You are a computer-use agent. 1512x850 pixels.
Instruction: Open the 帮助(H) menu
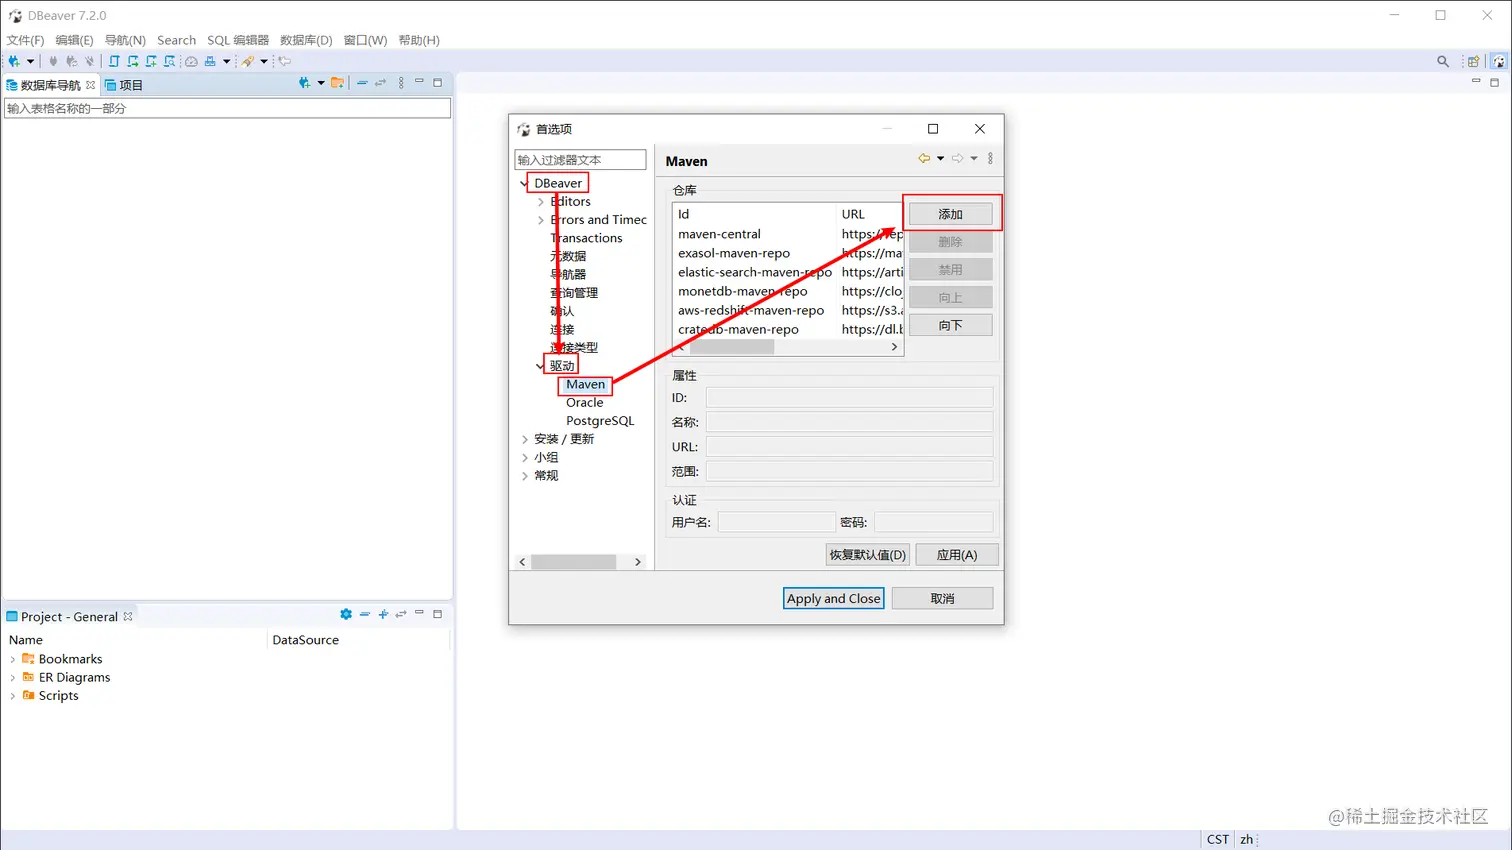point(419,40)
